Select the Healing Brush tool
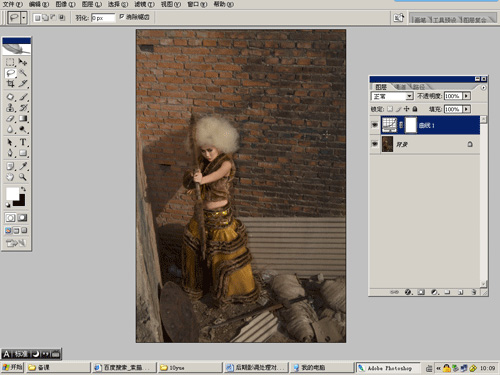 coord(10,97)
